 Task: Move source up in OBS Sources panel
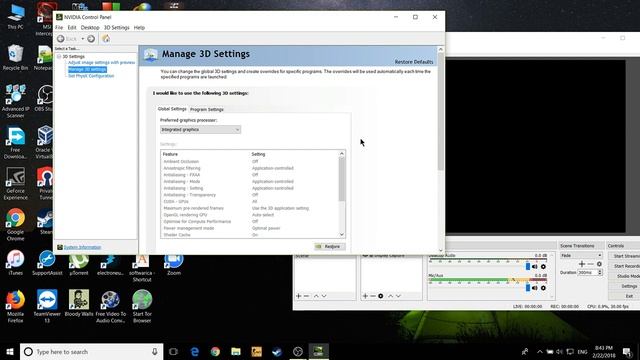click(390, 296)
